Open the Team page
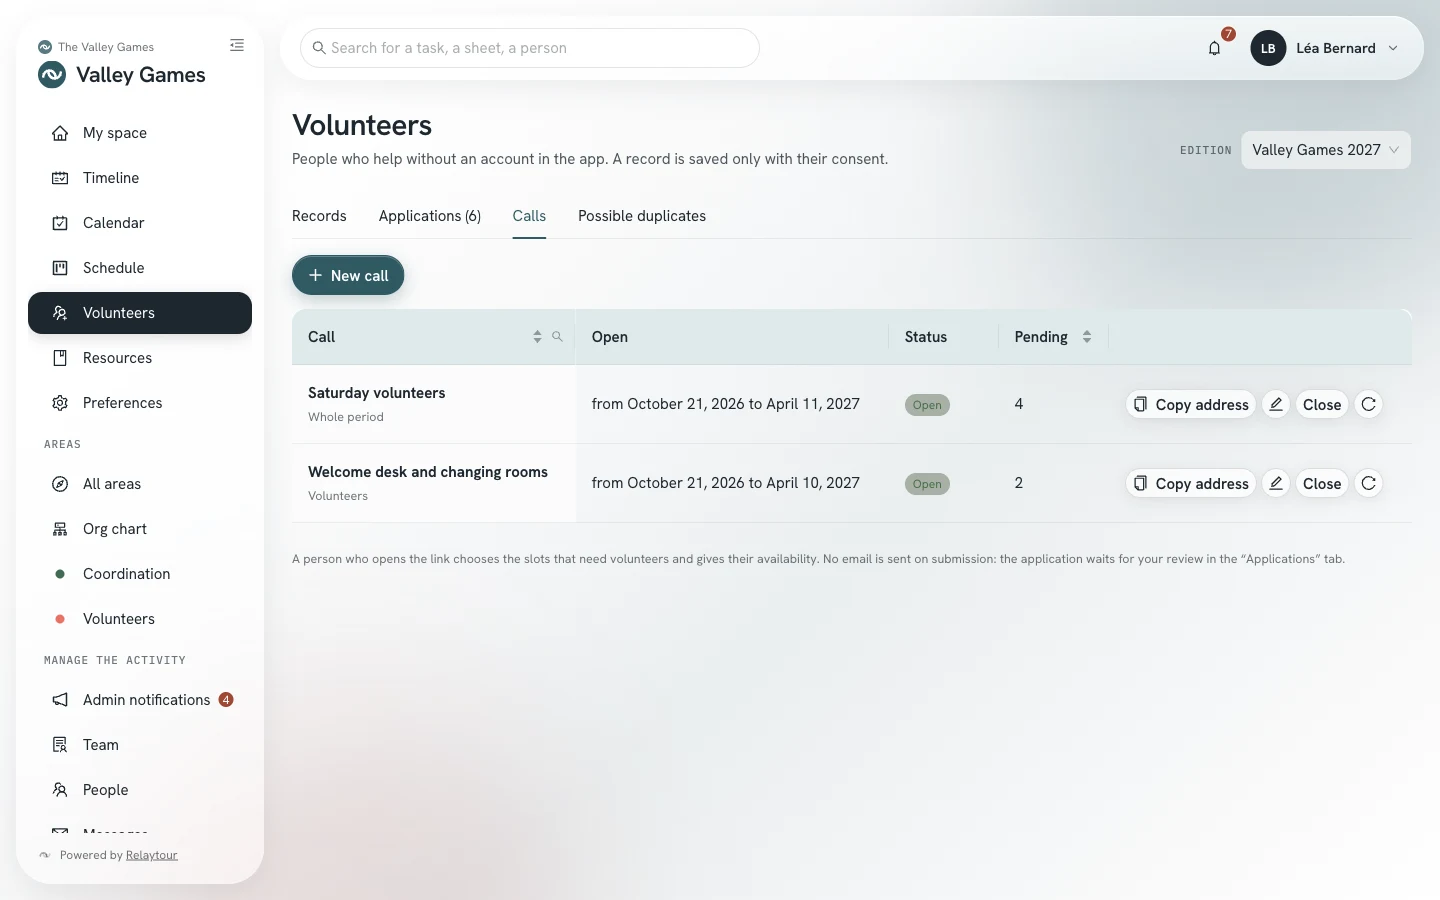The height and width of the screenshot is (900, 1440). pyautogui.click(x=140, y=745)
